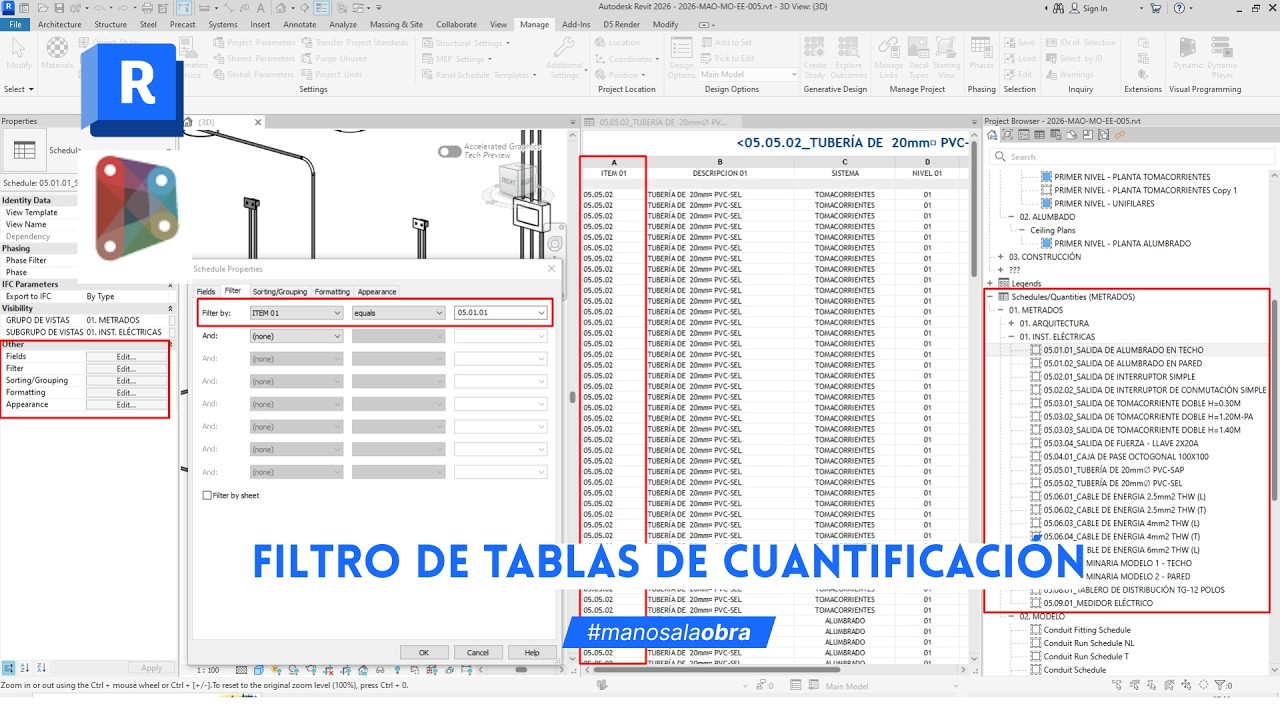Open Explore Outcomes tool
1280x720 pixels.
[849, 58]
